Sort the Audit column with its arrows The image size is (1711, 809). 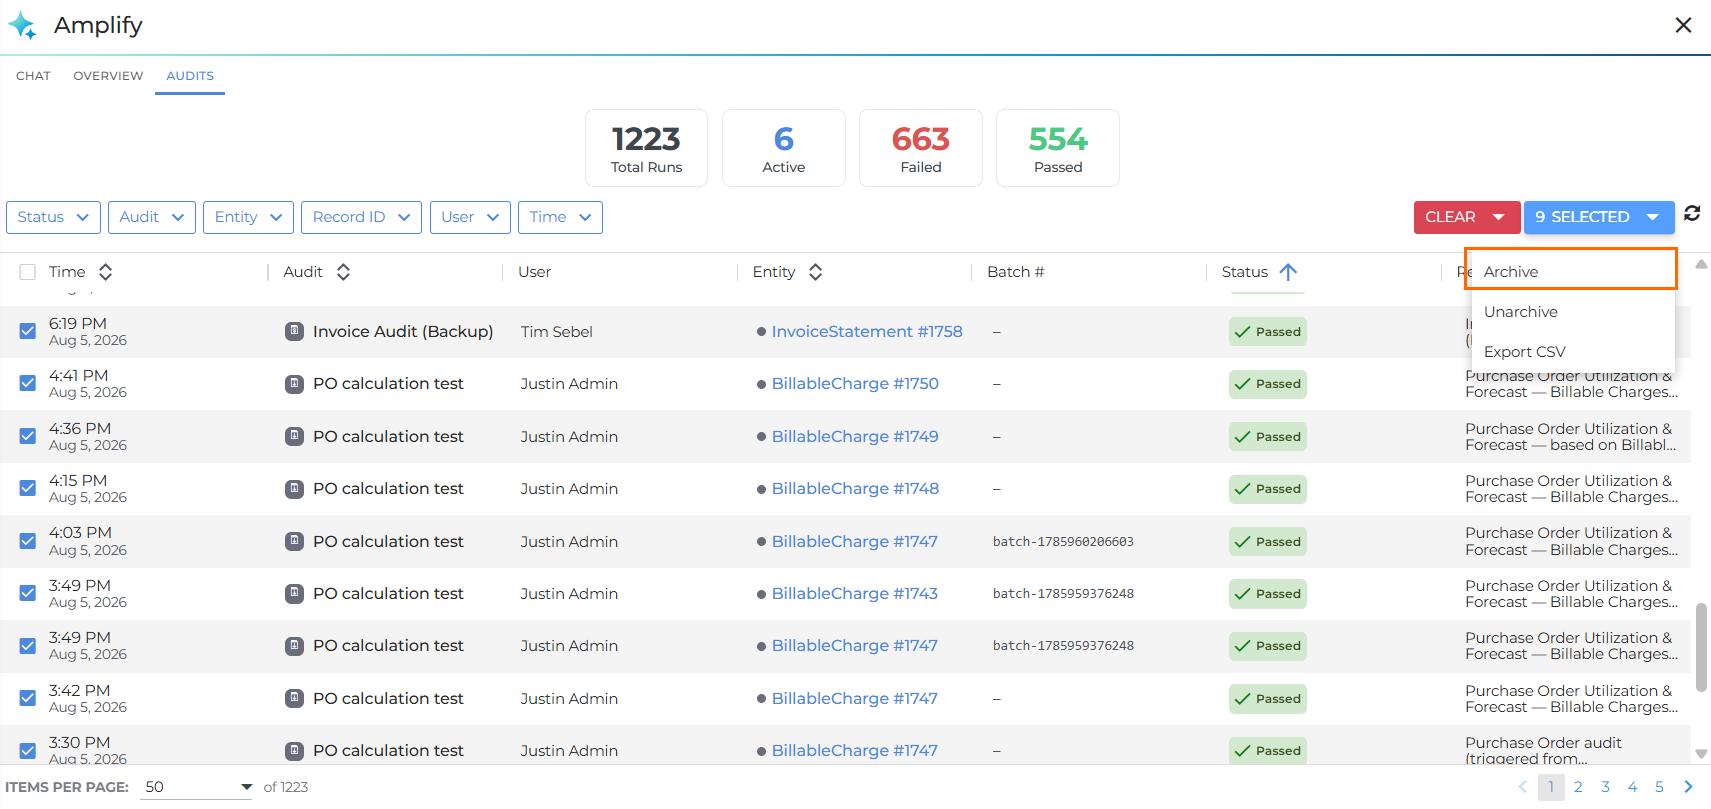[x=343, y=272]
